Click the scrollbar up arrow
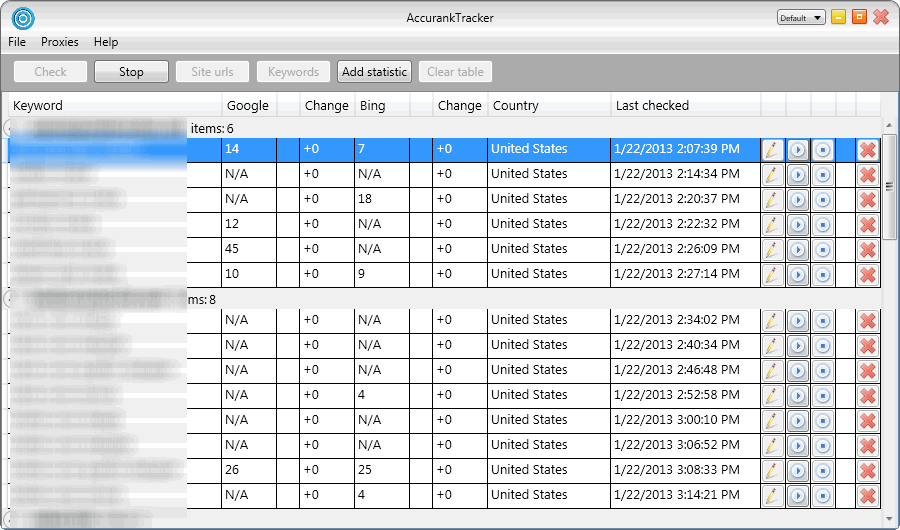Image resolution: width=900 pixels, height=530 pixels. (889, 125)
